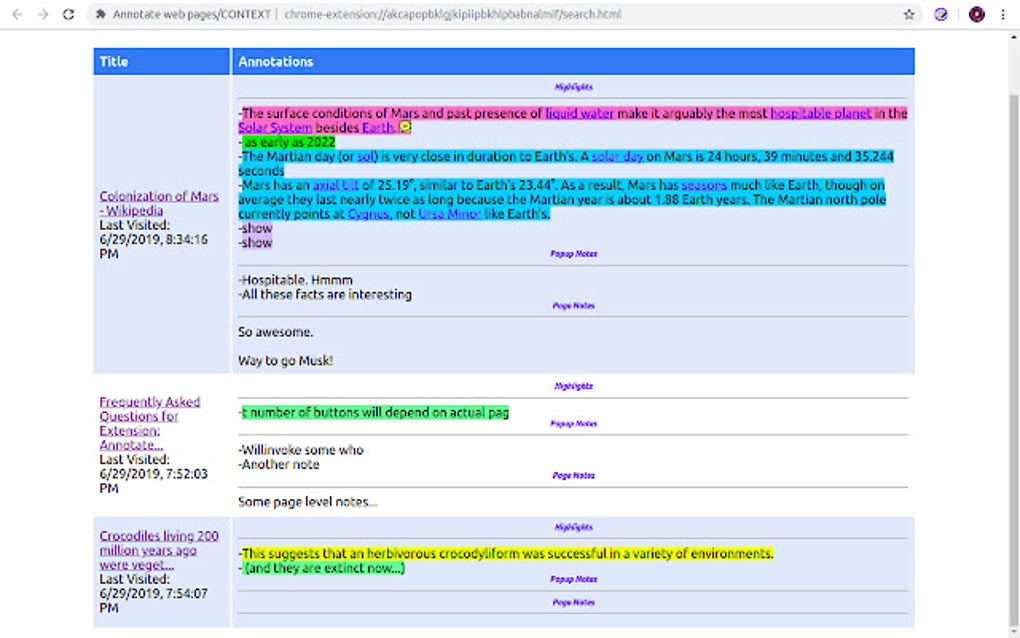Viewport: 1020px width, 638px height.
Task: Open the Frequently Asked Questions extension link
Action: [x=149, y=415]
